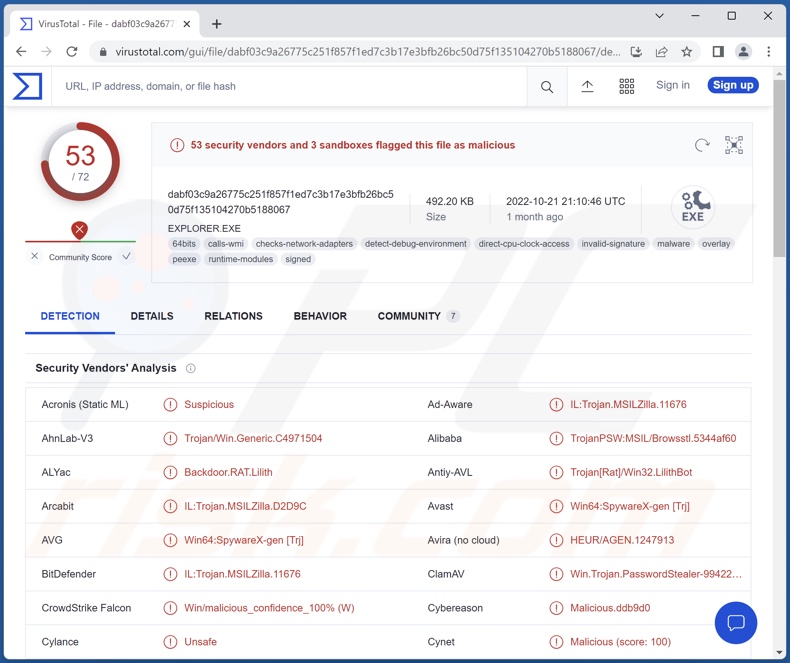Click the Trojan[Rat]/Win32.LilithBot result

631,473
